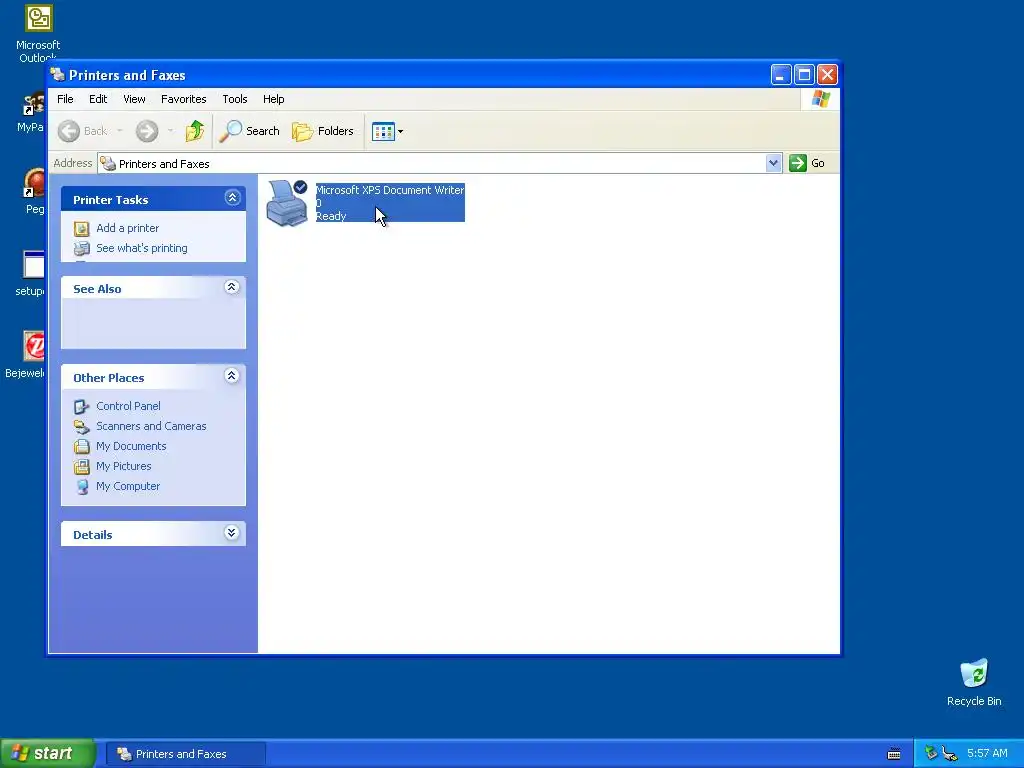
Task: Click the Forward arrow button
Action: (x=147, y=131)
